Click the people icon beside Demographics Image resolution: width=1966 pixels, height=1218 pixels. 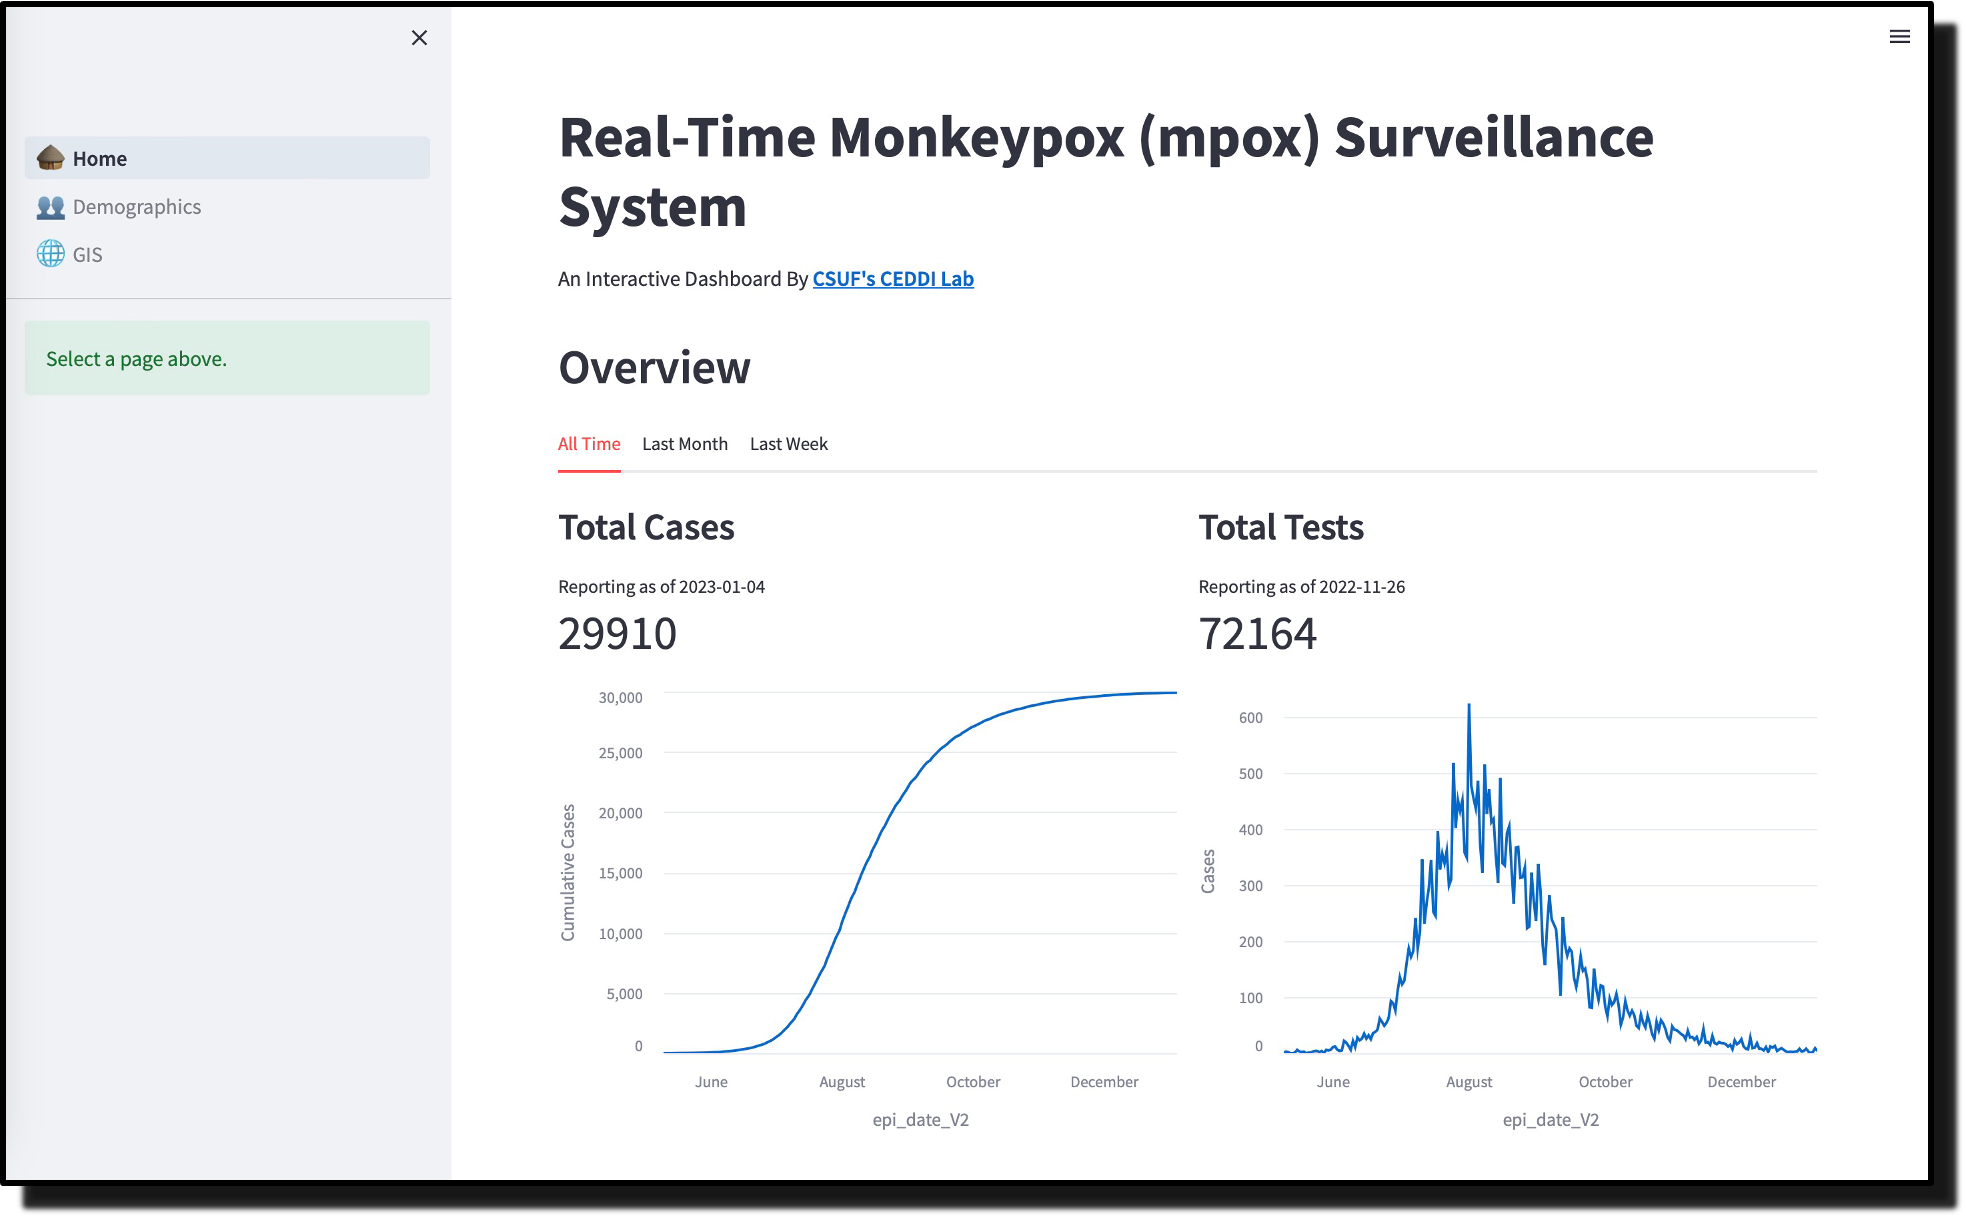[50, 207]
